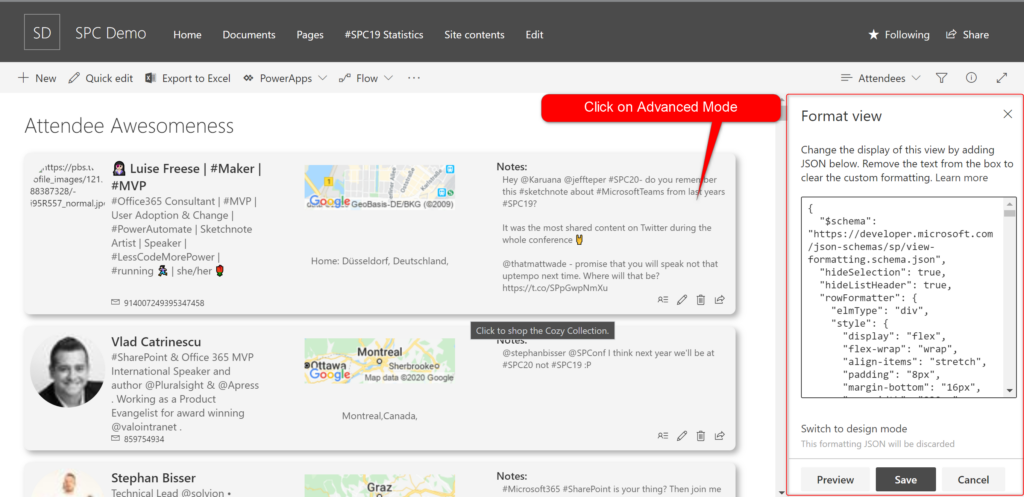Click the edit pencil on Vlad Catrinescu card

tap(682, 436)
